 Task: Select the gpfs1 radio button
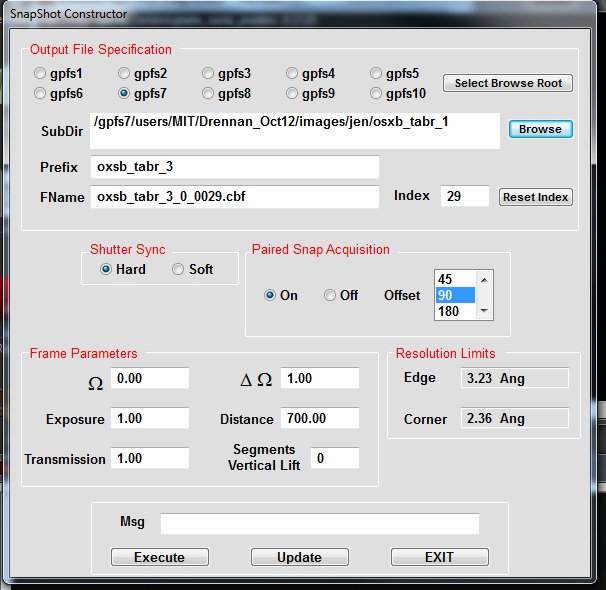coord(40,74)
